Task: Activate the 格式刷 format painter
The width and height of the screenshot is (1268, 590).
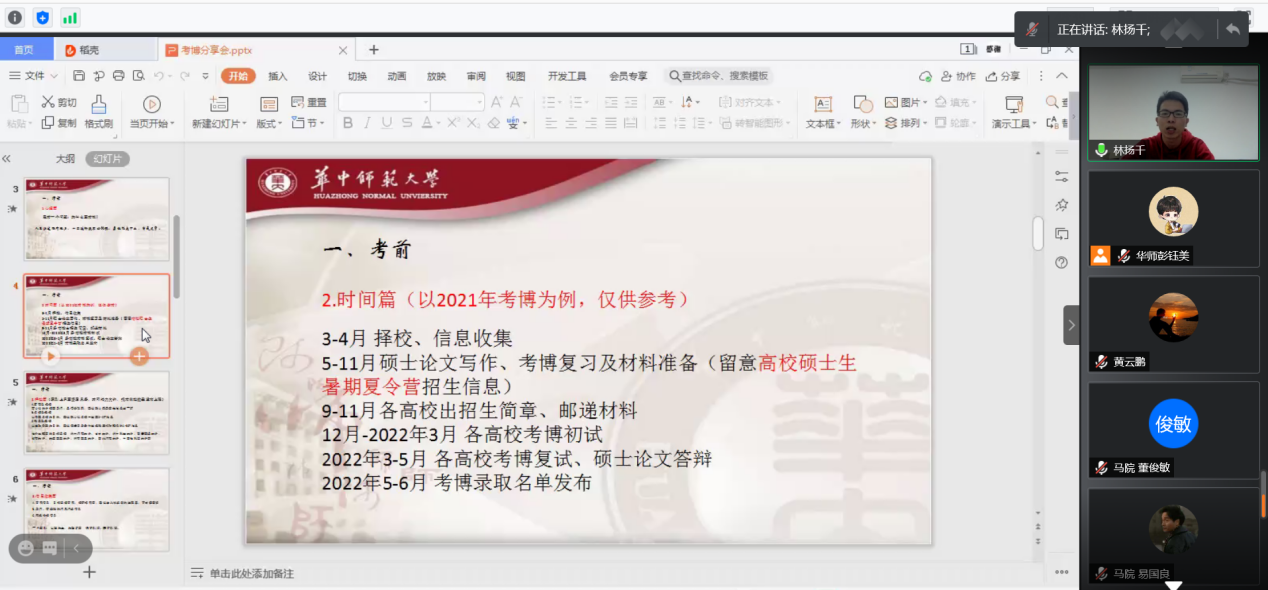Action: [x=99, y=111]
